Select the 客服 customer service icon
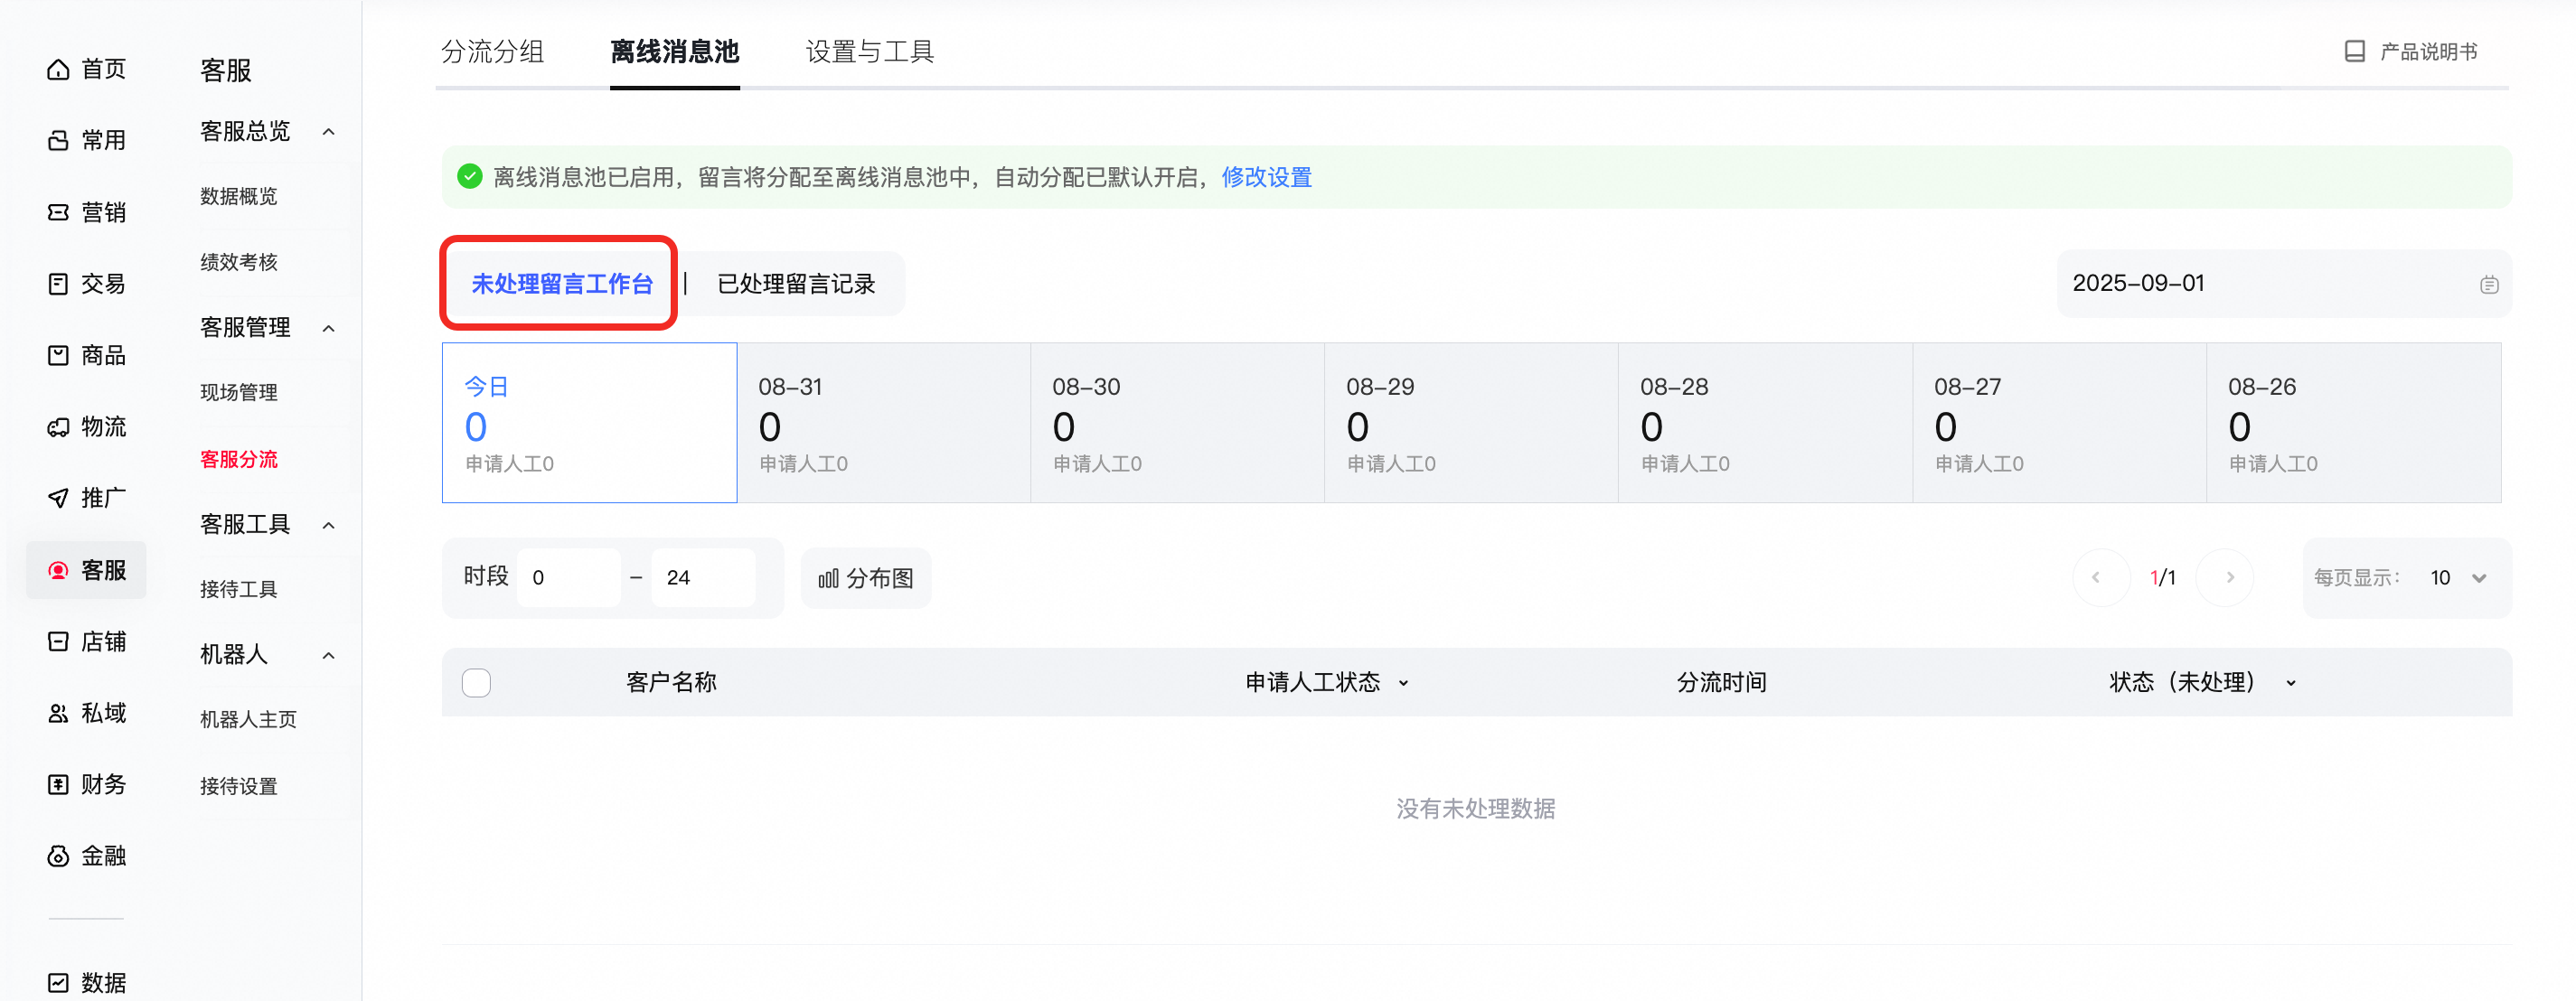 point(59,570)
